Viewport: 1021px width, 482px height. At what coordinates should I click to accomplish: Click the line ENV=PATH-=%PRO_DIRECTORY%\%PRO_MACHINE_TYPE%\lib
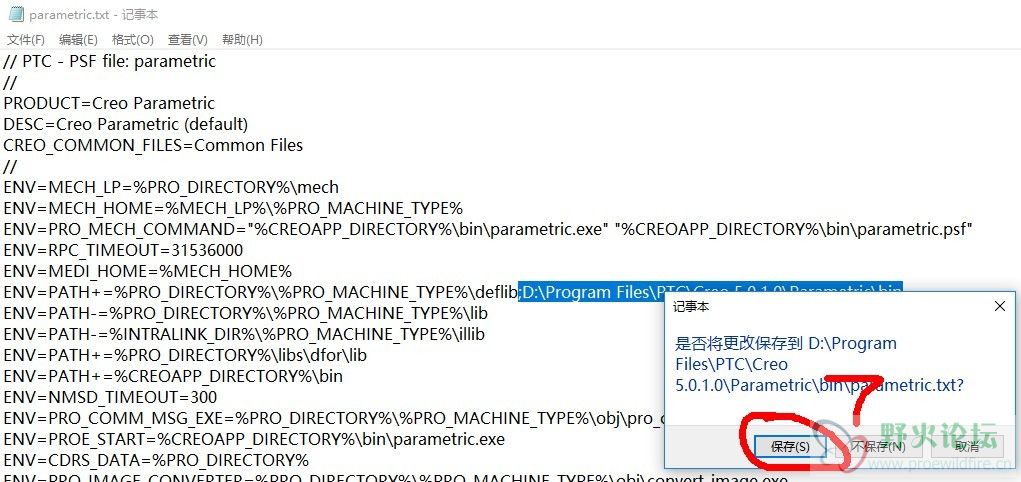[245, 313]
